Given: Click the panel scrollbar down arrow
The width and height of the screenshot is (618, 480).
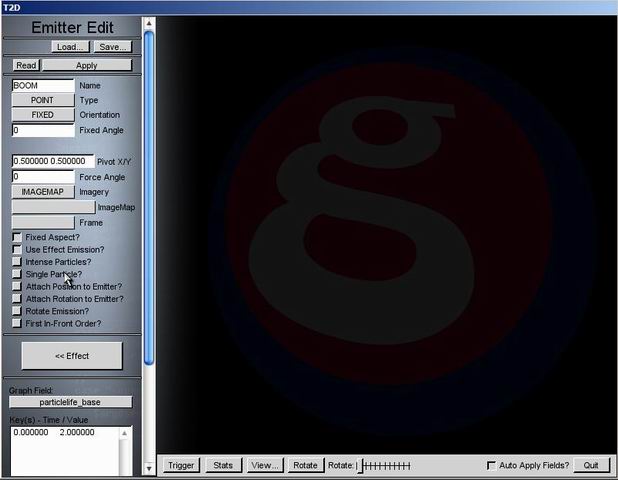Looking at the screenshot, I should coord(149,469).
